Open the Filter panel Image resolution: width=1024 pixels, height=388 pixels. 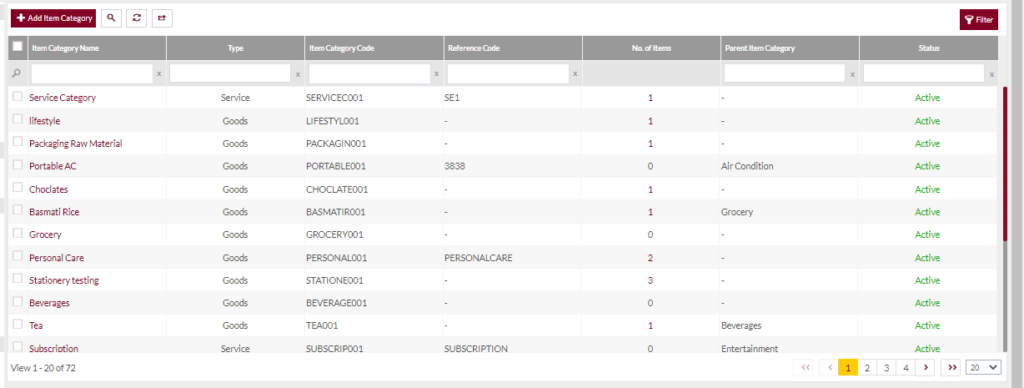pos(978,20)
